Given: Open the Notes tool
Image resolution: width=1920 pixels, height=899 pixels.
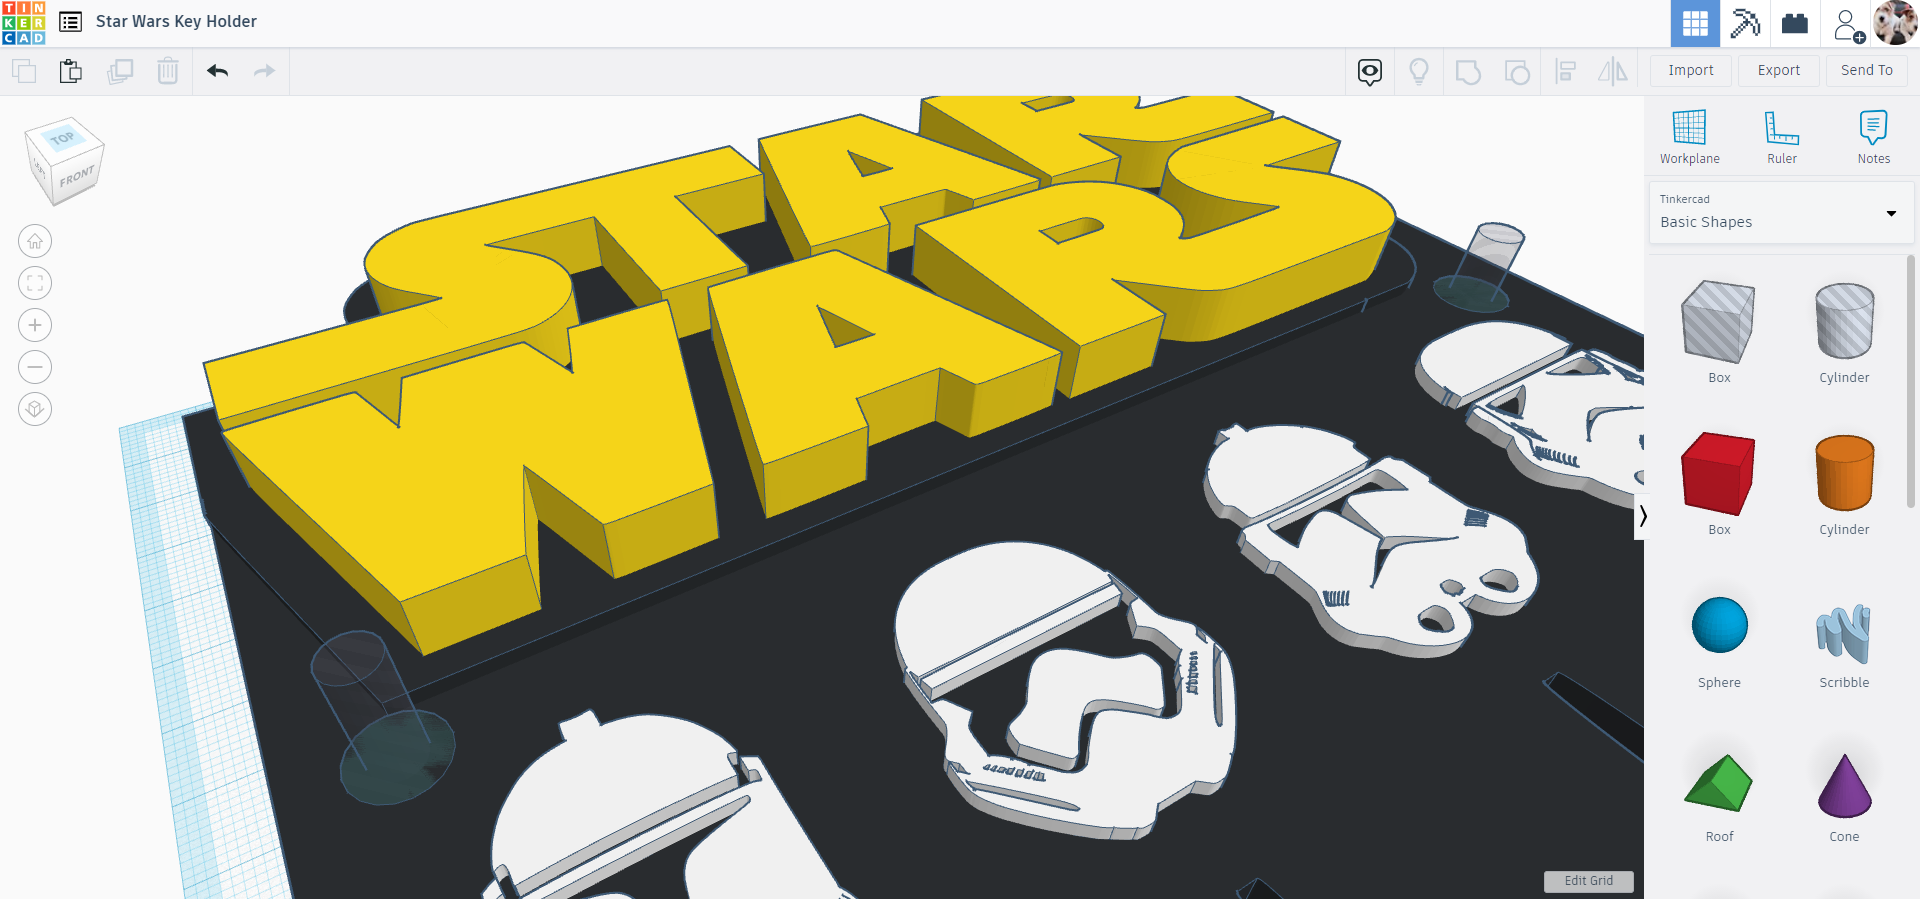Looking at the screenshot, I should coord(1874,137).
